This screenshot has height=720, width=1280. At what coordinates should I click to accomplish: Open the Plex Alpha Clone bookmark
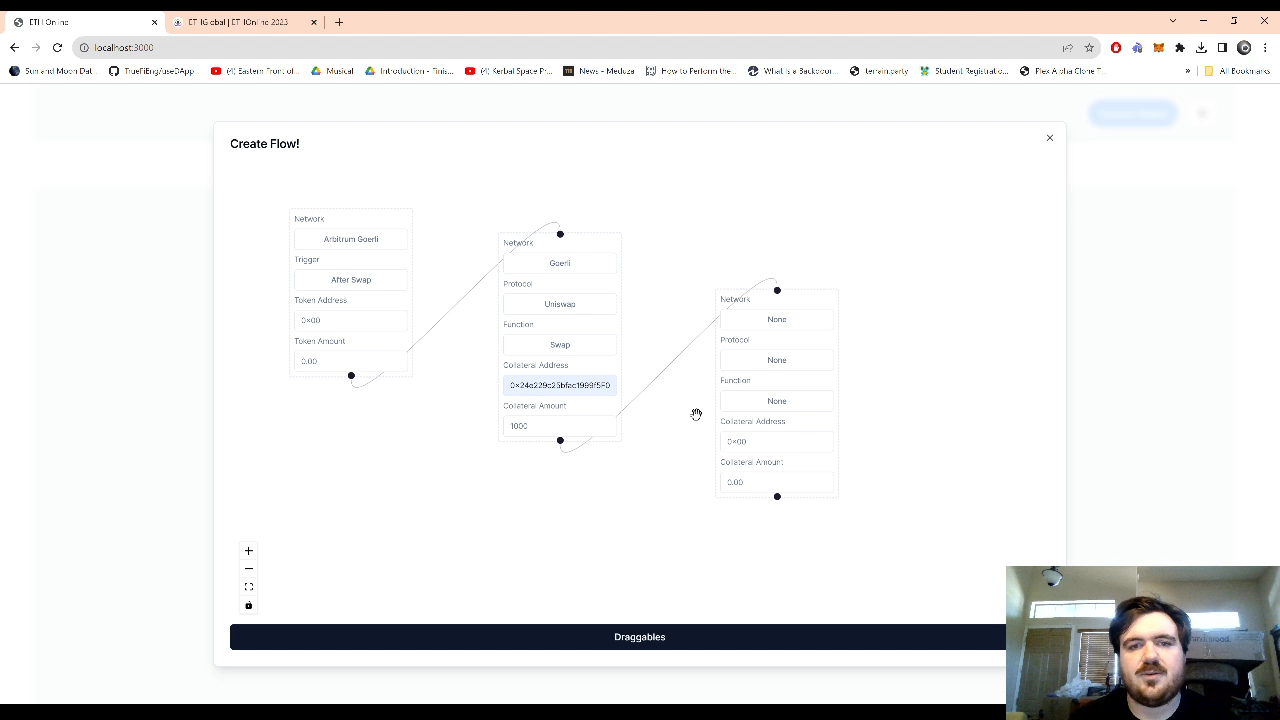point(1061,71)
